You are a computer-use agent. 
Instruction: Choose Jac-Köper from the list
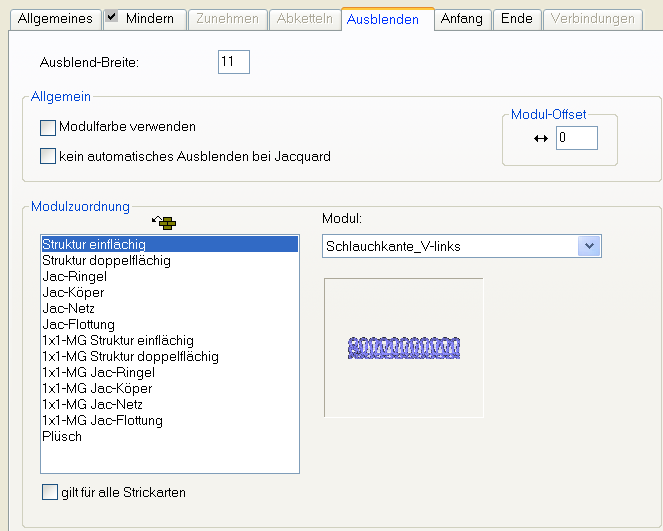(73, 293)
